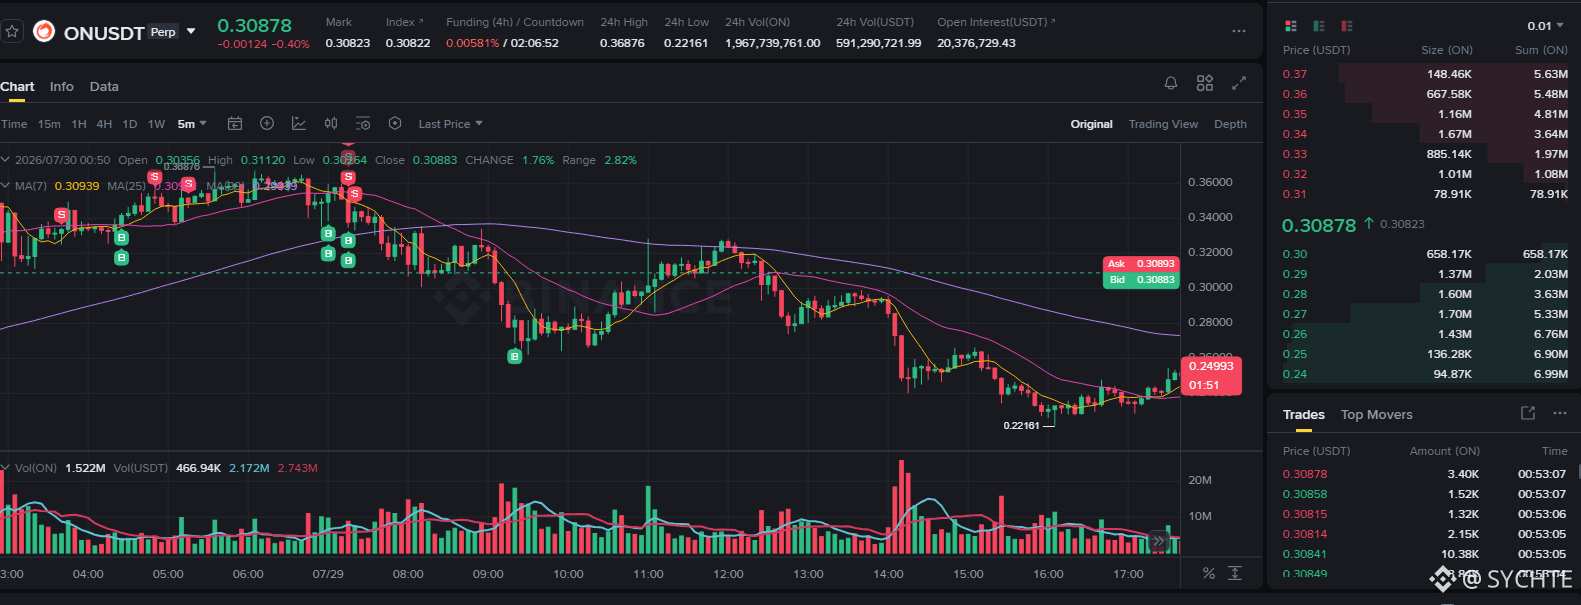Click the add (plus circle) chart icon
The height and width of the screenshot is (605, 1581).
click(x=267, y=123)
